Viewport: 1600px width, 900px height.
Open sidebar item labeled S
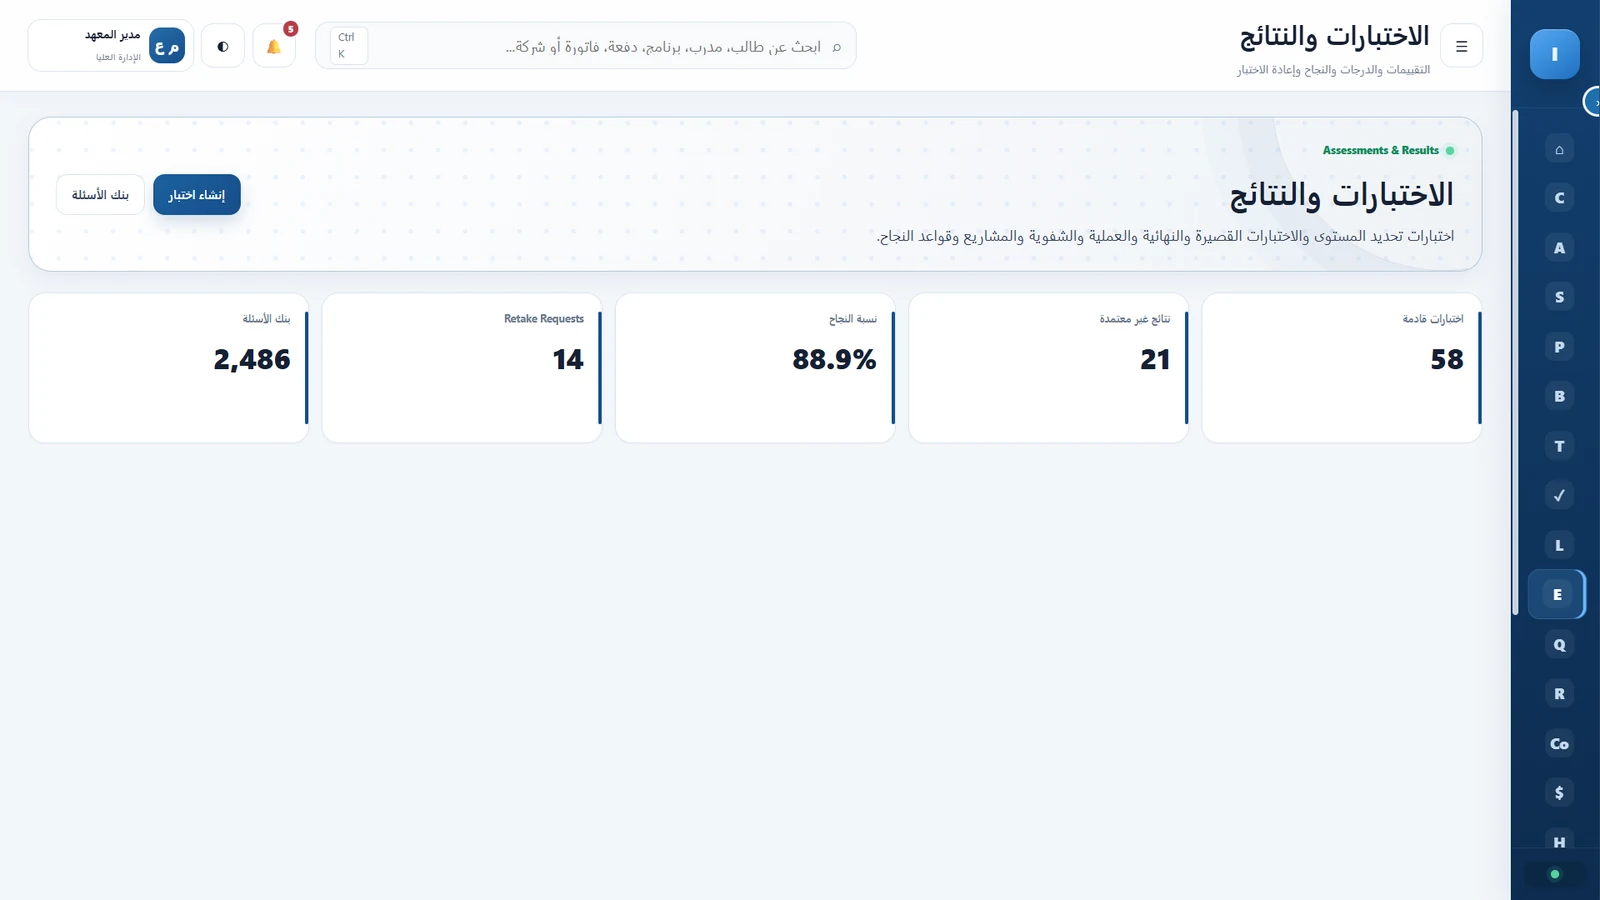[x=1559, y=297]
